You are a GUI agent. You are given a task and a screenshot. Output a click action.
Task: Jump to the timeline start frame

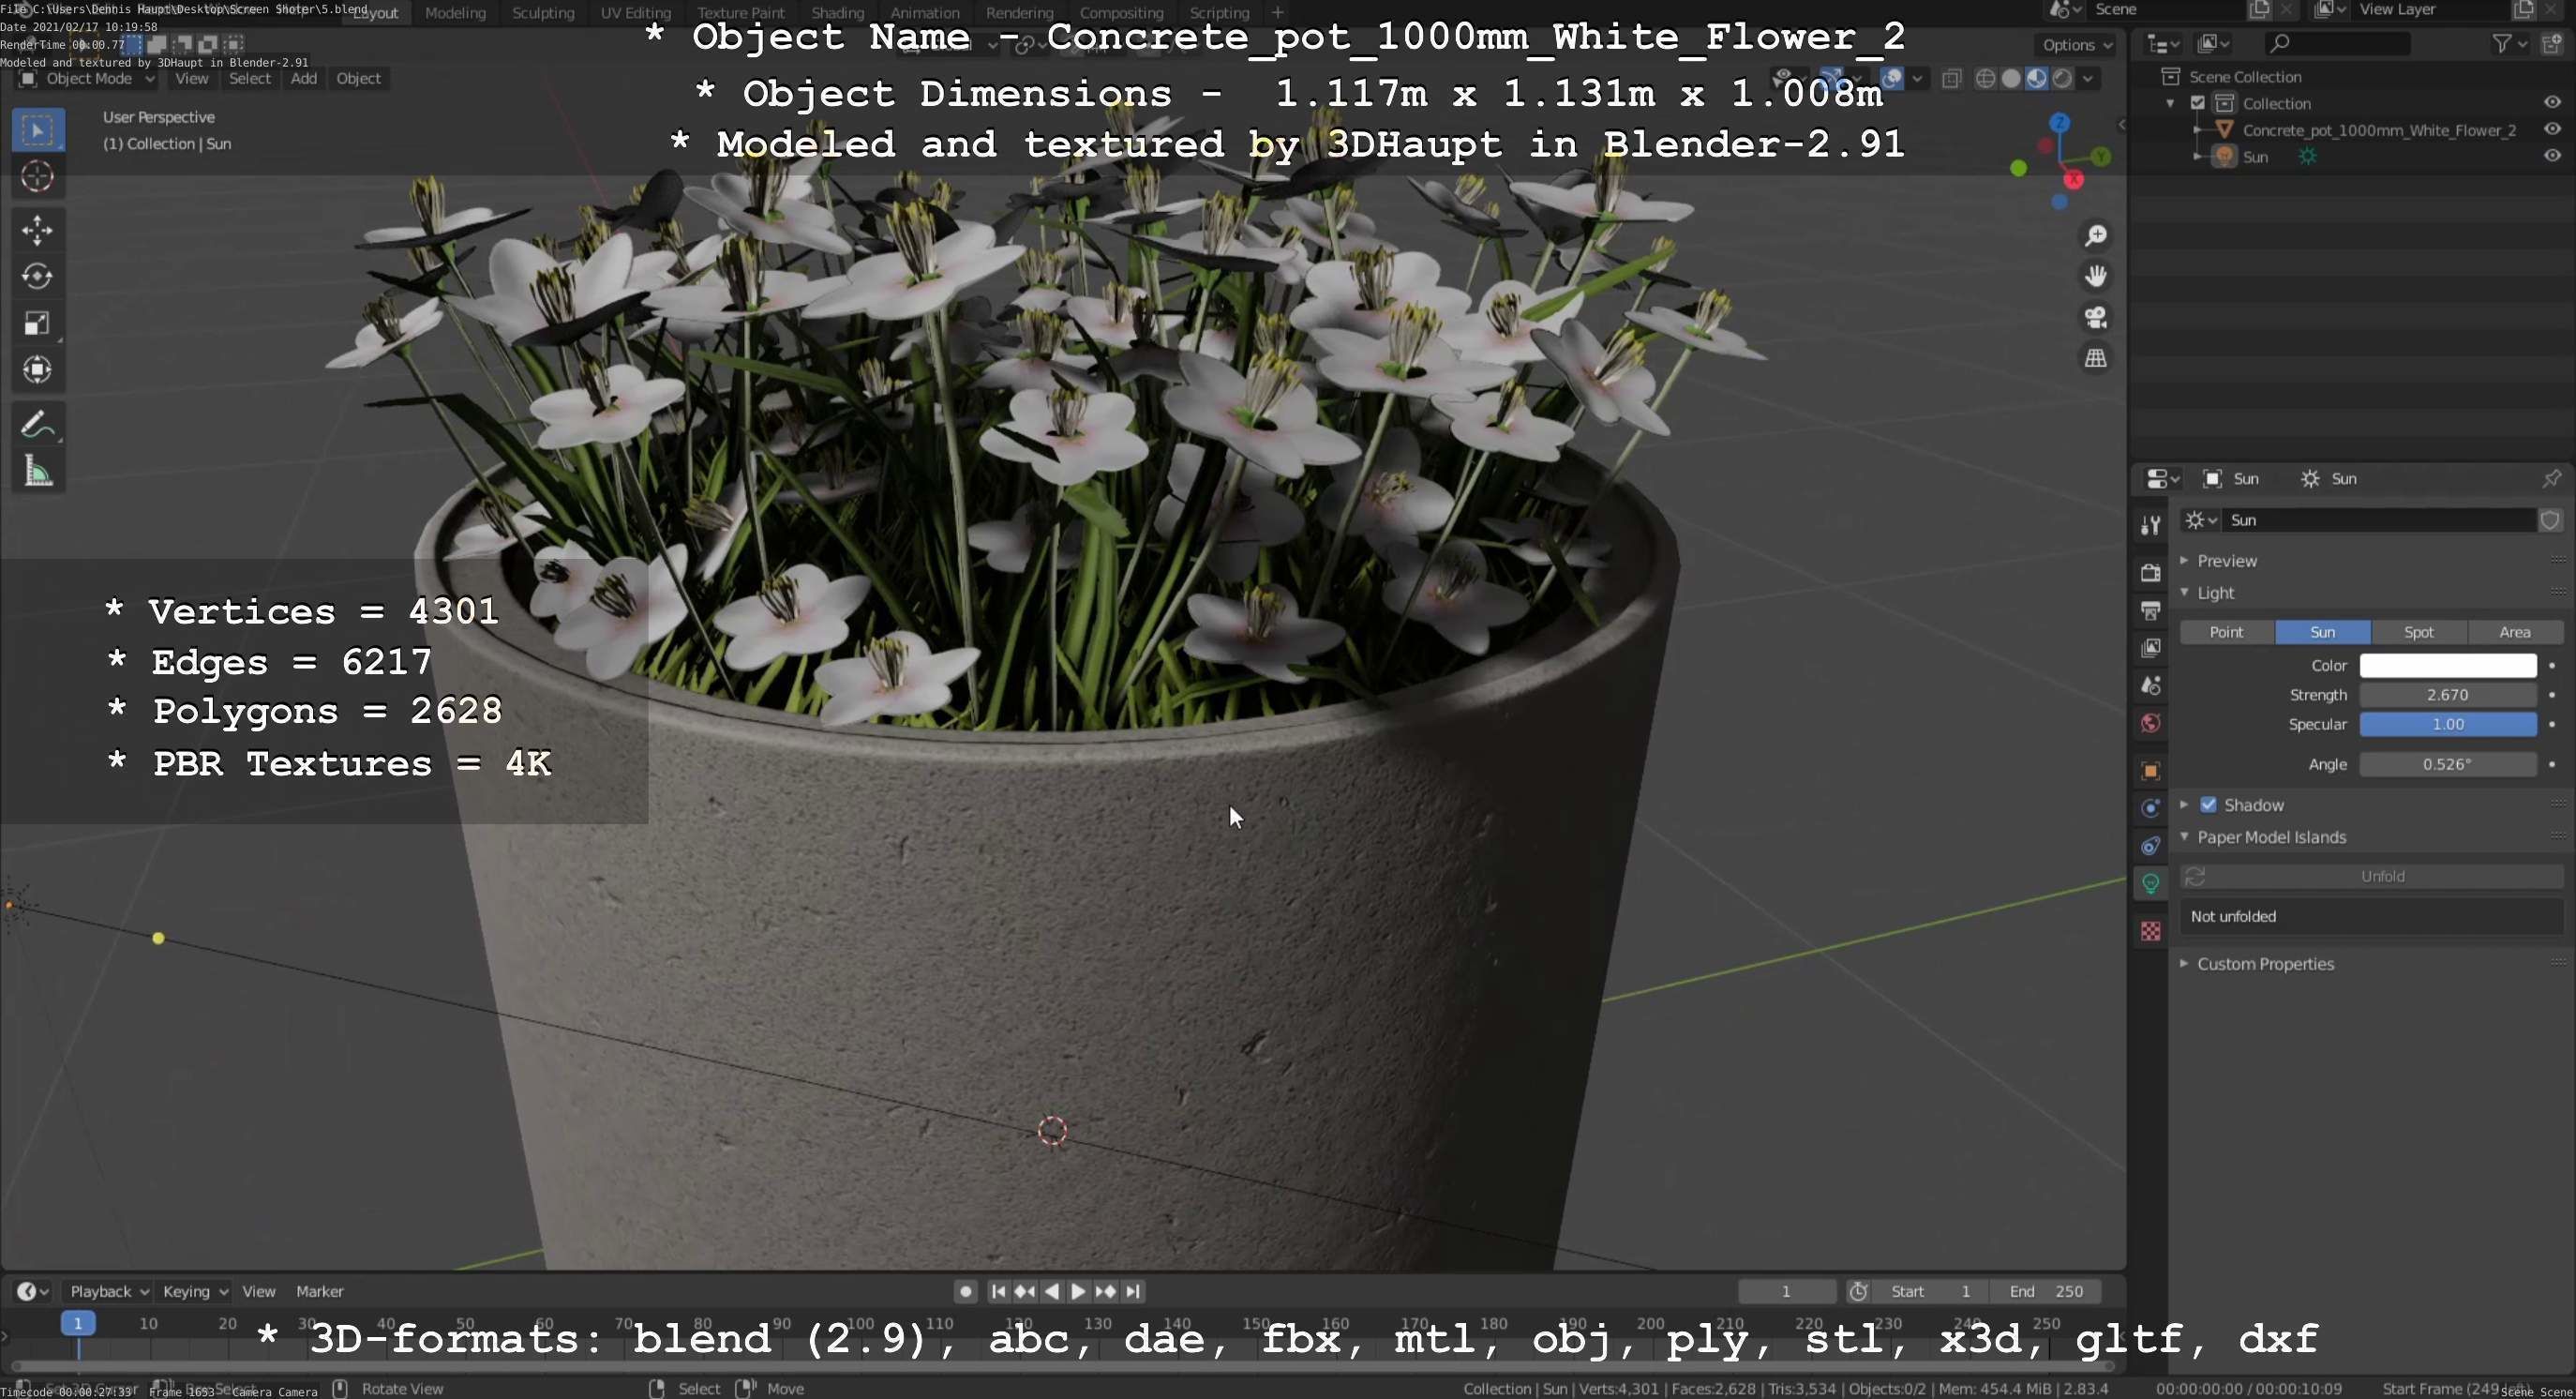(998, 1291)
